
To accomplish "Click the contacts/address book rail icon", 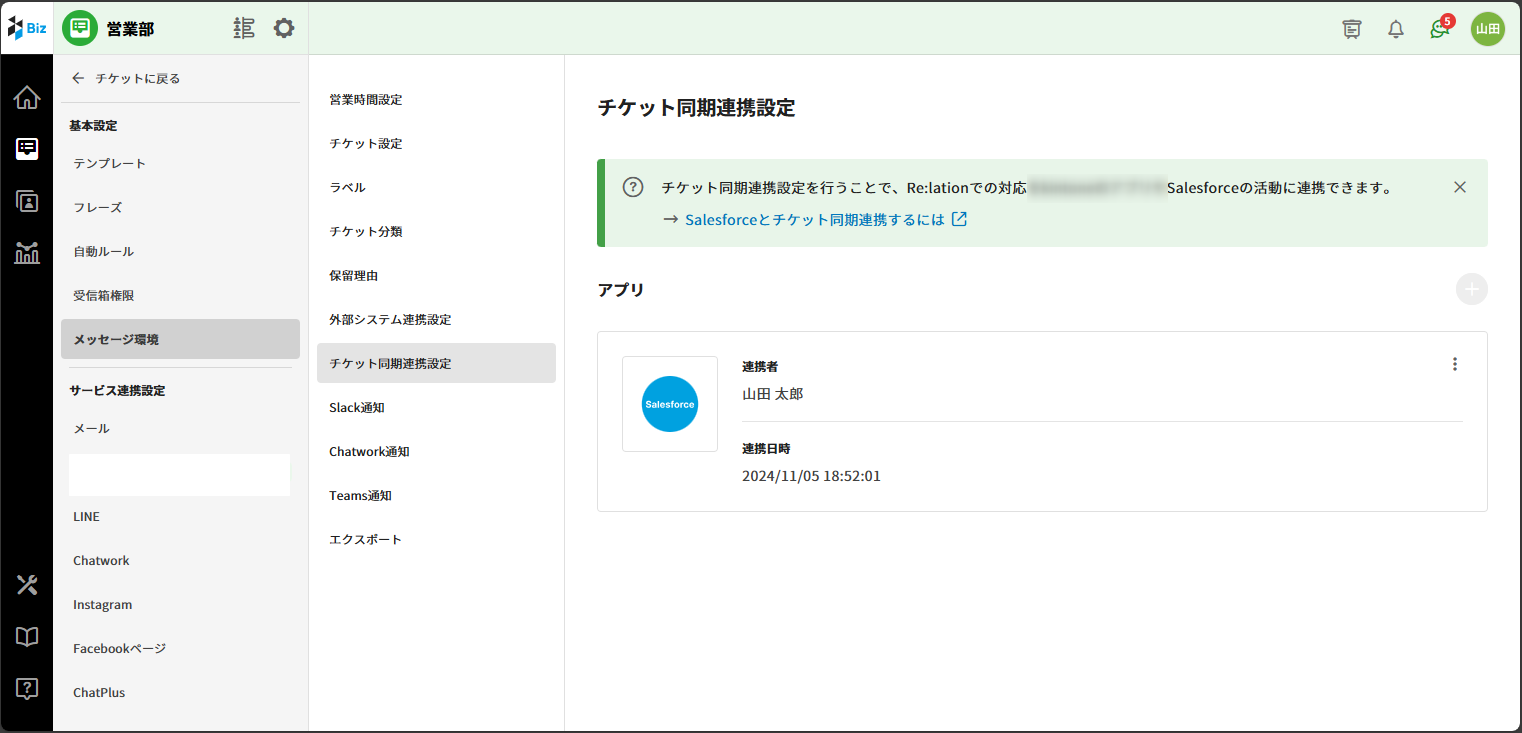I will (27, 201).
